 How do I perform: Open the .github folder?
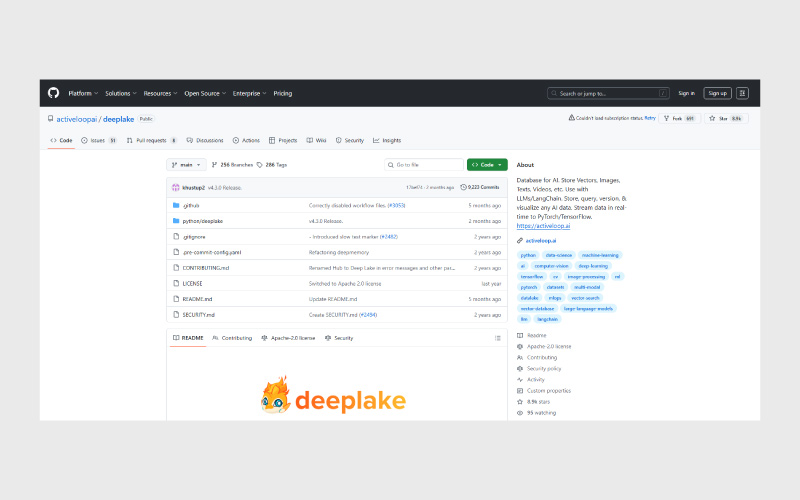191,206
